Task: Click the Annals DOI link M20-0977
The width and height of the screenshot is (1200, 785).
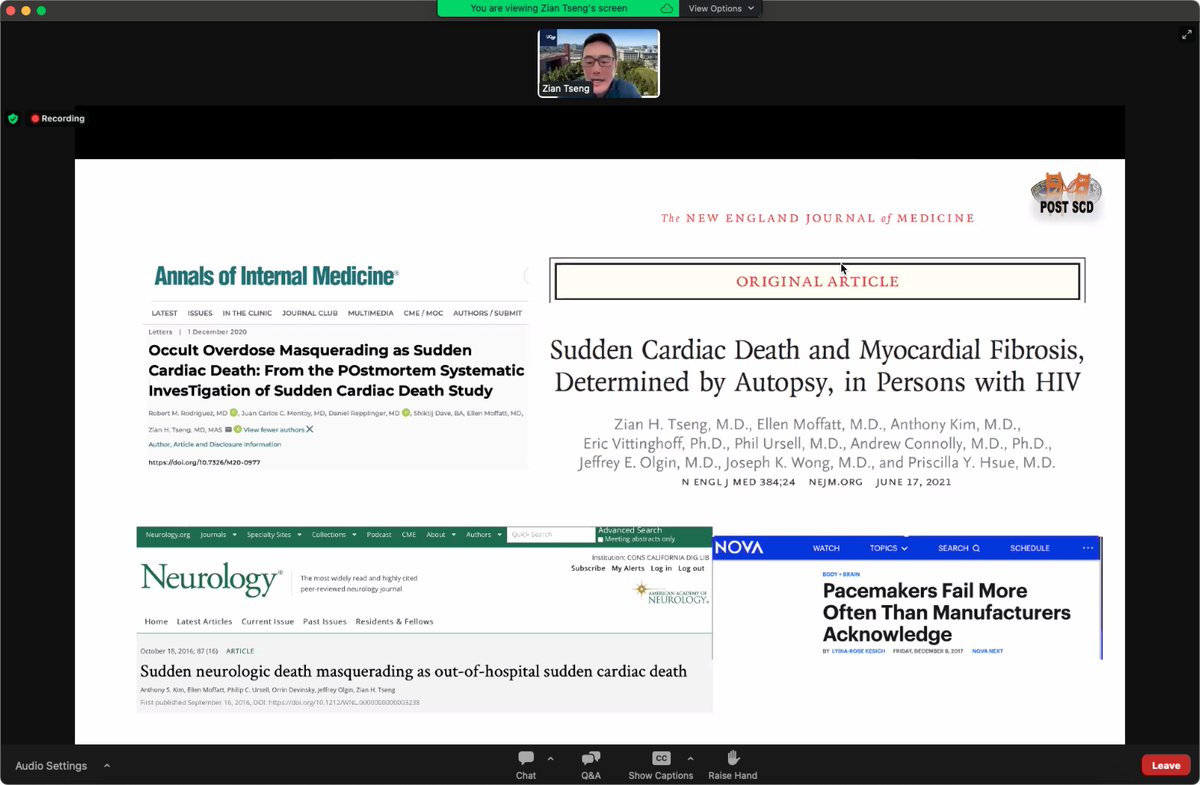Action: point(204,462)
